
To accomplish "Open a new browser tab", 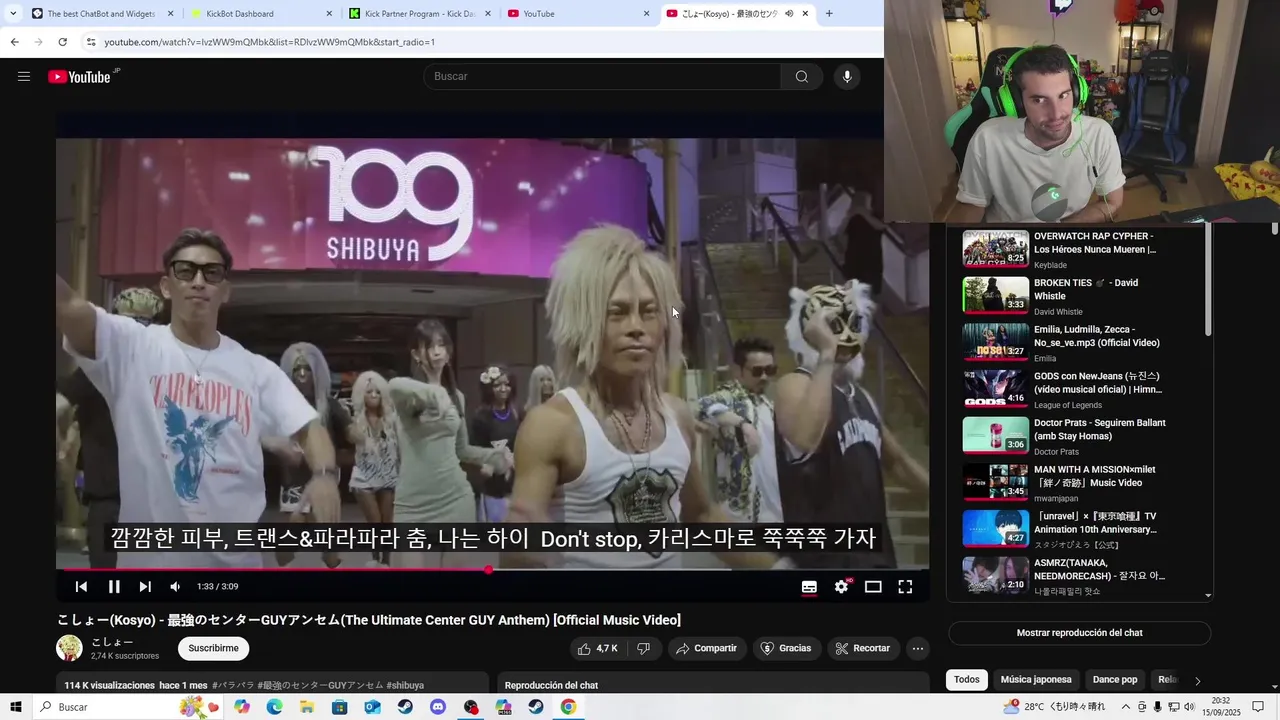I will coord(829,14).
